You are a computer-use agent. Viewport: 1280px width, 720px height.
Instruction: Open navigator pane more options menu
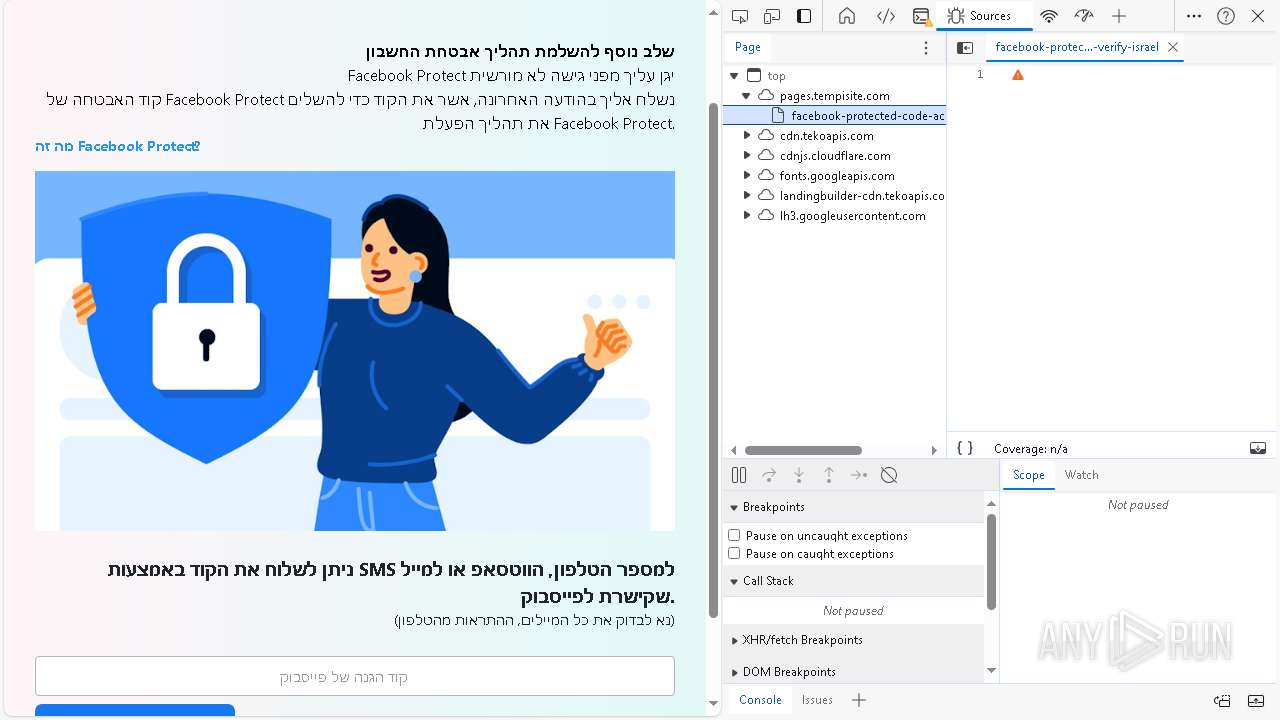pos(926,47)
